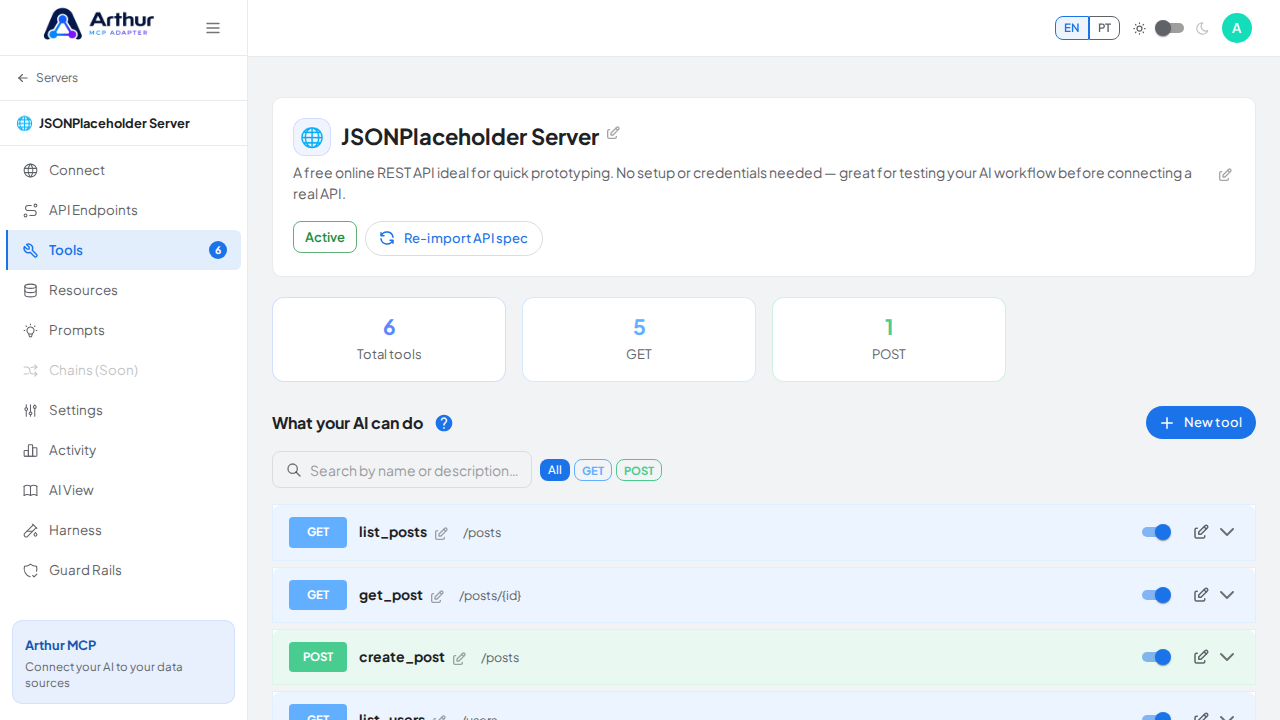This screenshot has width=1280, height=720.
Task: Open Guard Rails in the sidebar
Action: pos(124,570)
